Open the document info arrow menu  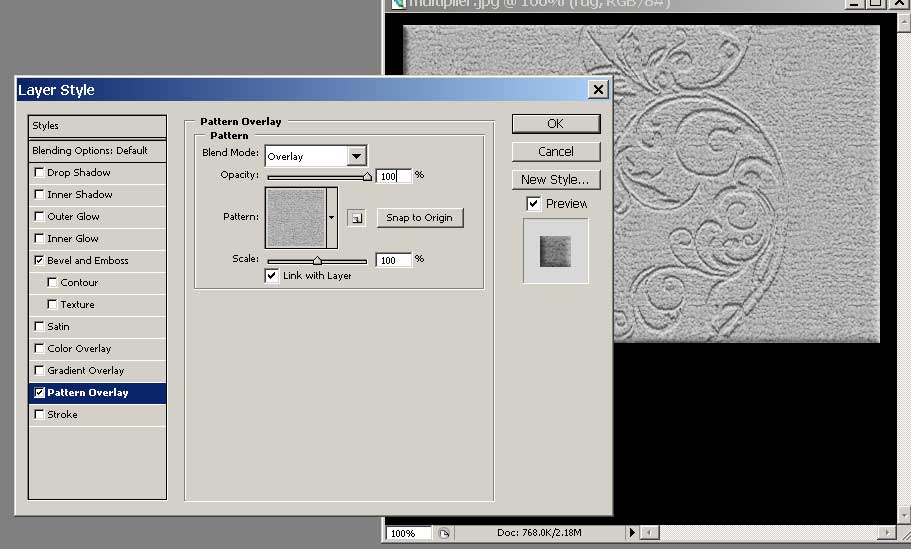[x=631, y=533]
